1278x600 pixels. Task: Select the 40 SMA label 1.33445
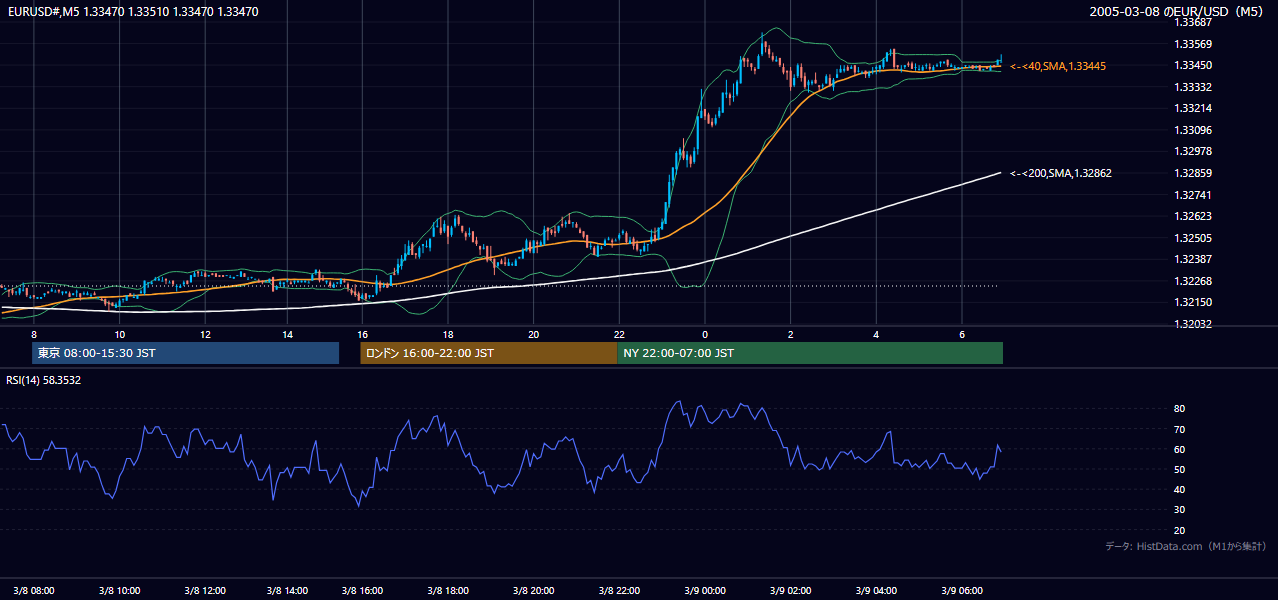[1058, 66]
